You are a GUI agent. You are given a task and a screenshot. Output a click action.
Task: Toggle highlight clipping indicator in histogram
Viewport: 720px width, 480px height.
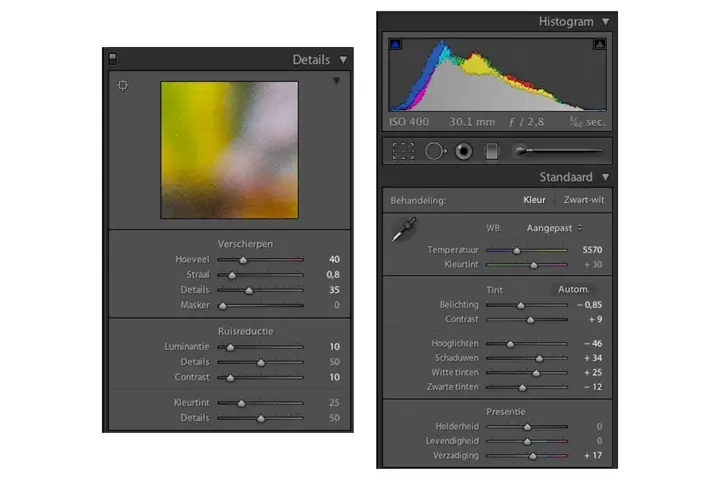tap(599, 44)
